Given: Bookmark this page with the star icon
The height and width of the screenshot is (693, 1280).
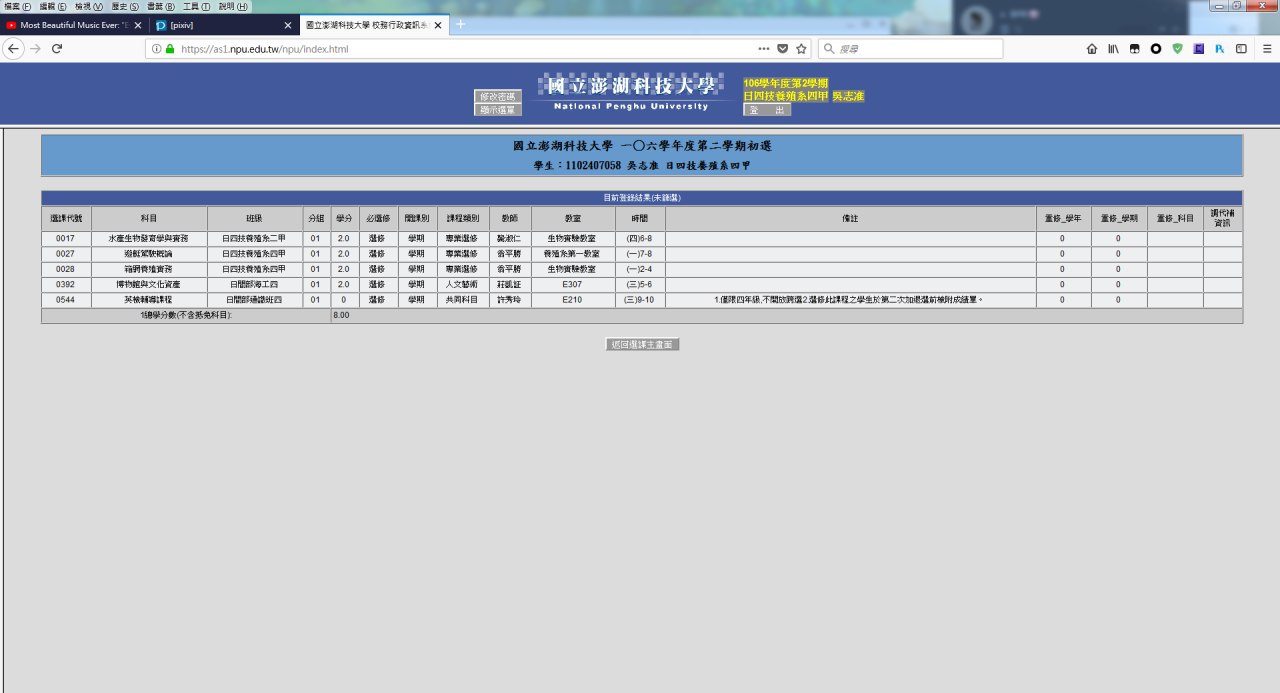Looking at the screenshot, I should [801, 49].
